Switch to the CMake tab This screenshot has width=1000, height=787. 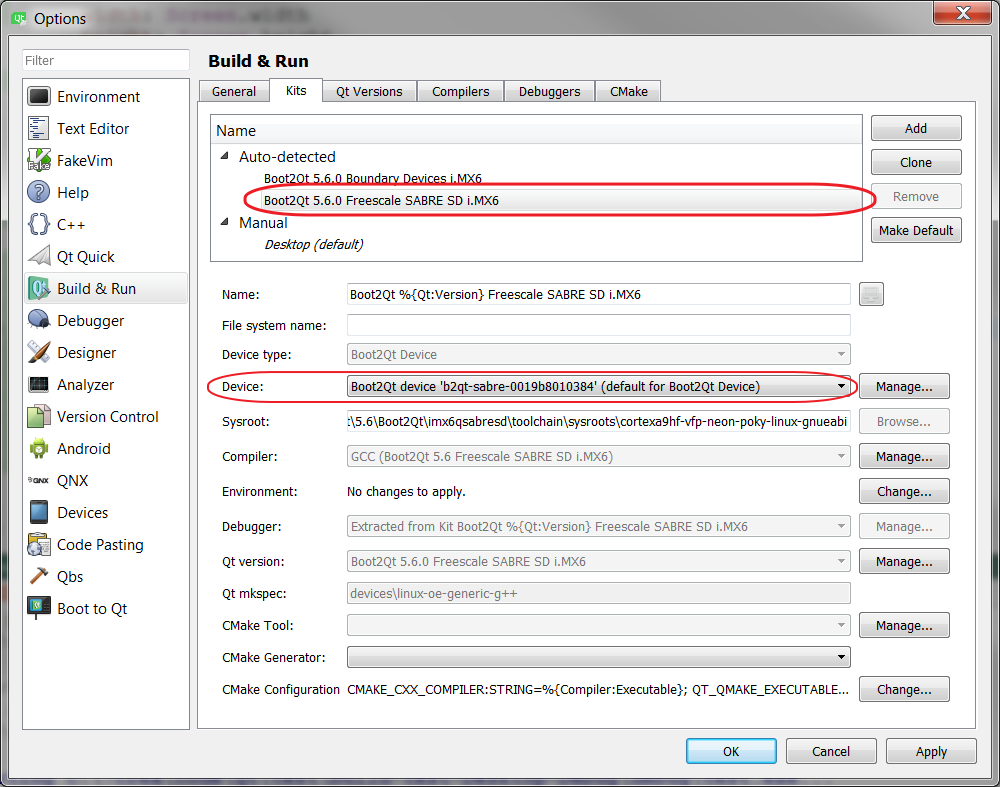[x=628, y=91]
